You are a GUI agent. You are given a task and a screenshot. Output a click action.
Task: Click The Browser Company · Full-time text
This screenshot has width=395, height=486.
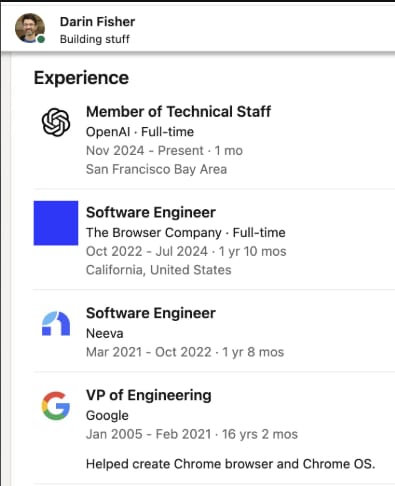coord(186,233)
